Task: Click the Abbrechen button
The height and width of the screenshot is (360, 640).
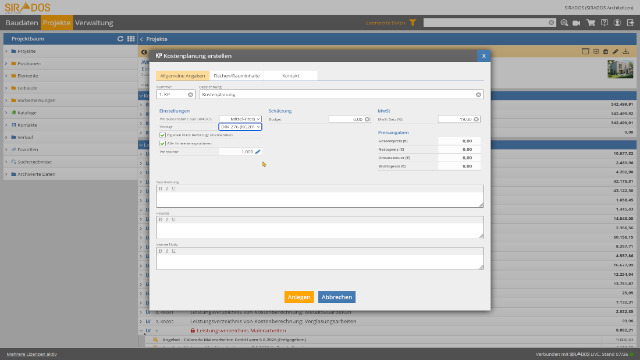Action: [x=337, y=297]
